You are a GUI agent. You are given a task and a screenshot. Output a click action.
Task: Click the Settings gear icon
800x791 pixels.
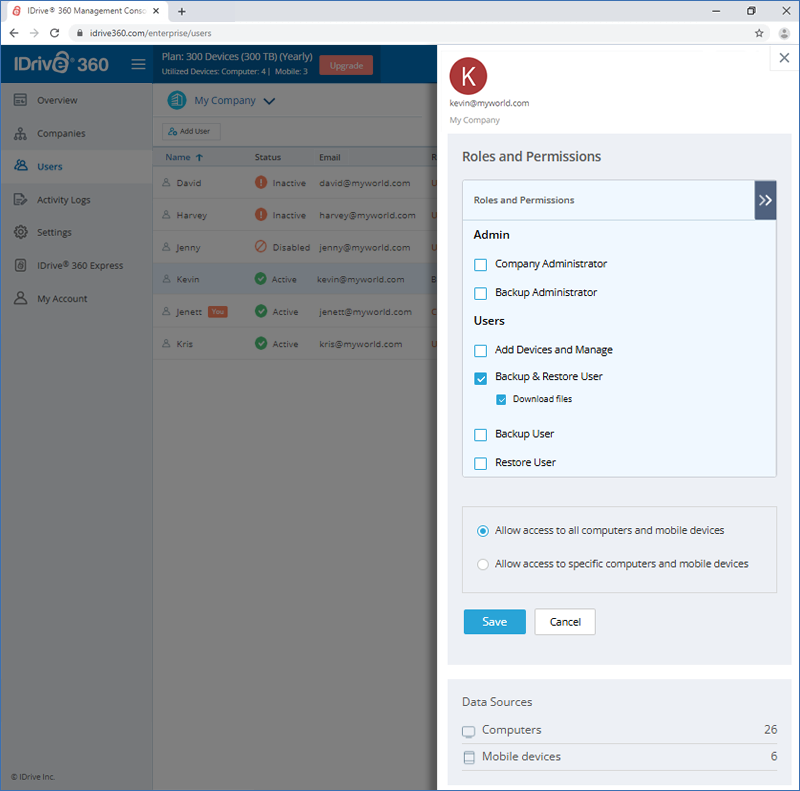click(x=20, y=232)
